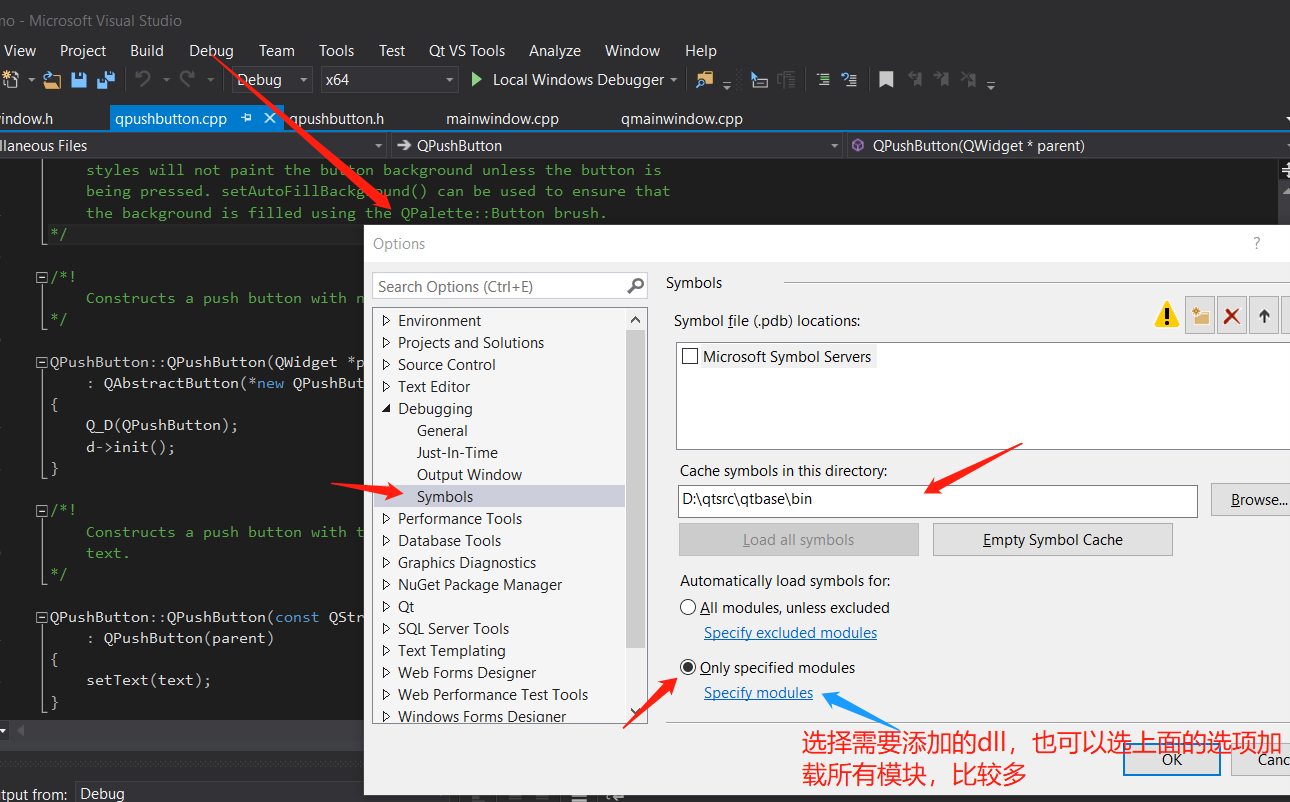
Task: Undo the last edit in toolbar
Action: pyautogui.click(x=142, y=79)
